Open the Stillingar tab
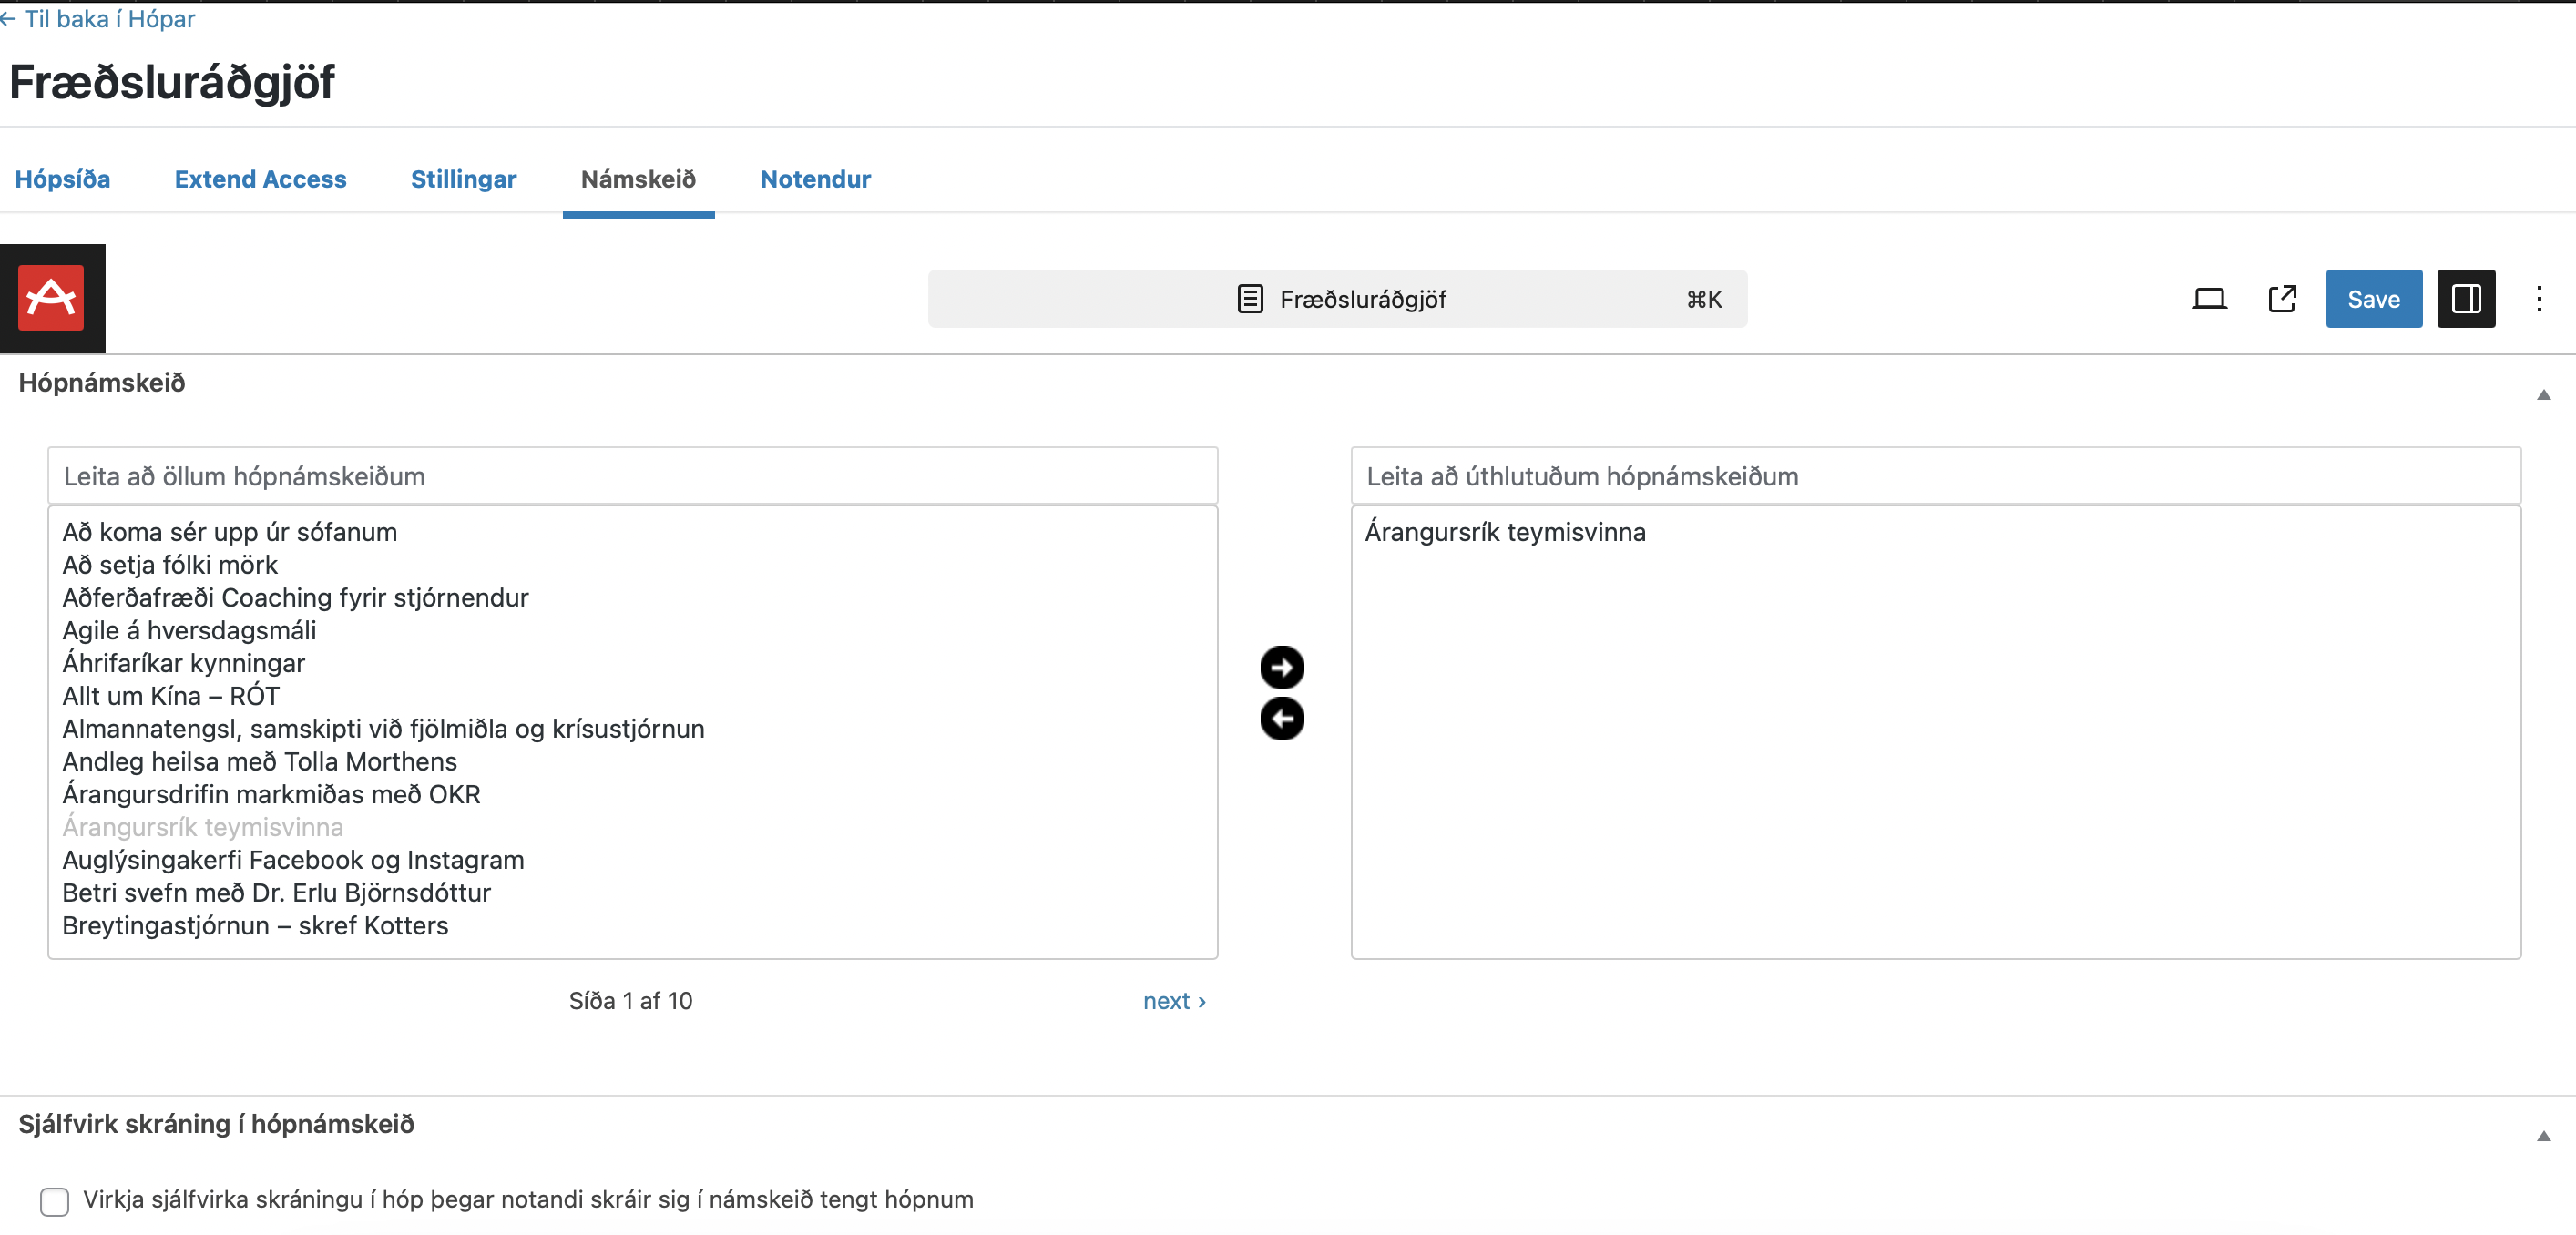The width and height of the screenshot is (2576, 1235). click(x=463, y=179)
